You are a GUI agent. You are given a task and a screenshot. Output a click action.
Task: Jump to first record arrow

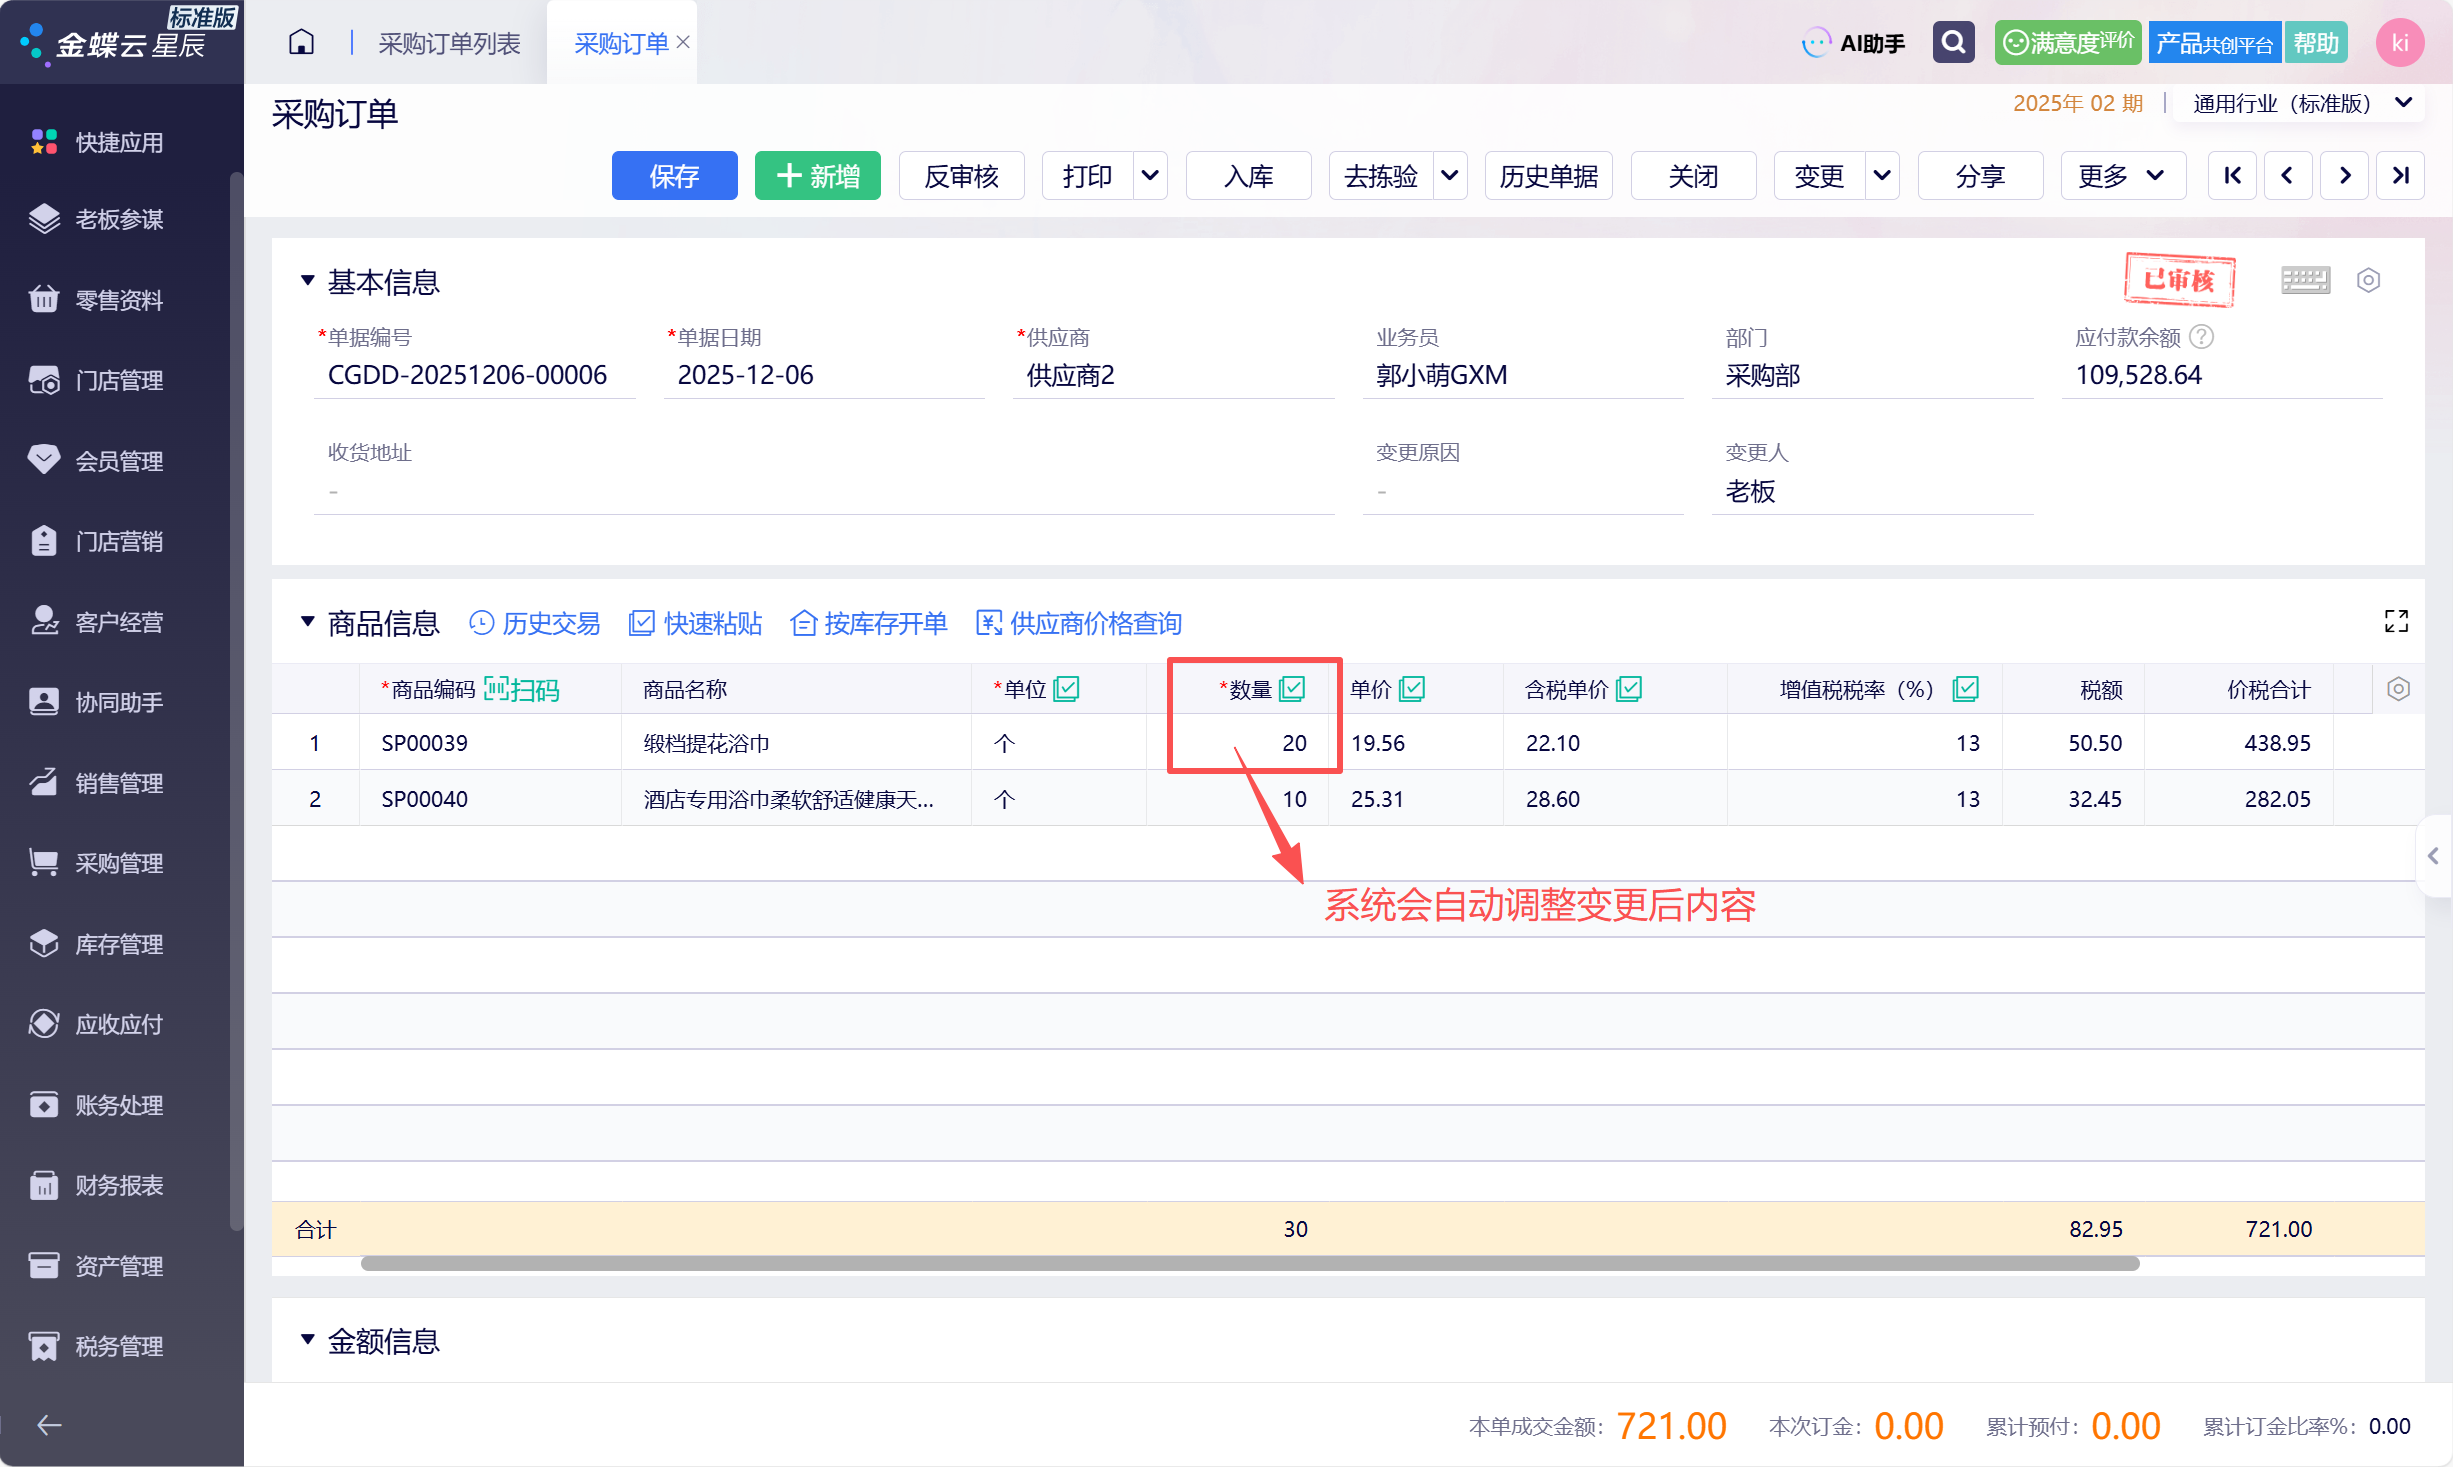coord(2232,176)
